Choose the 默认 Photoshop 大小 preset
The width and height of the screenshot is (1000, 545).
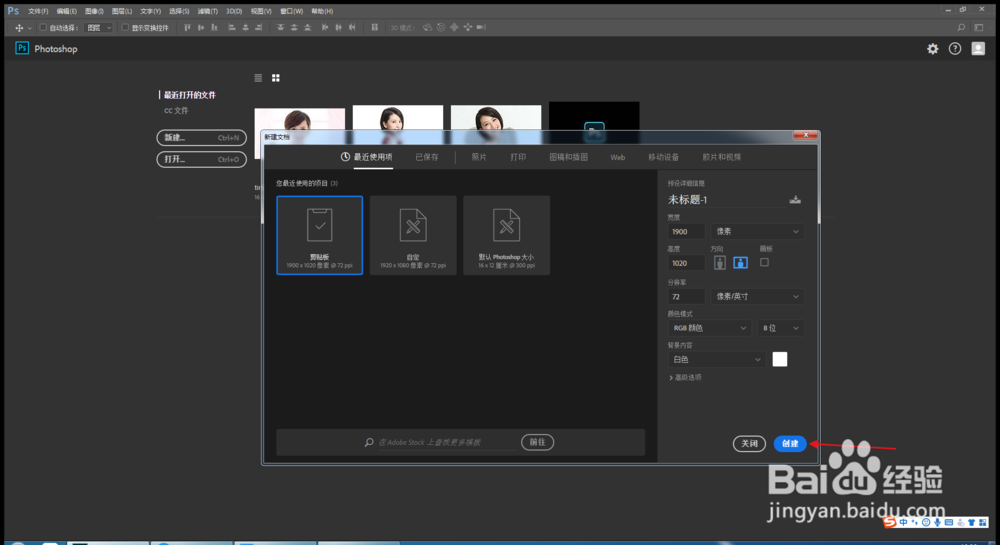coord(506,235)
